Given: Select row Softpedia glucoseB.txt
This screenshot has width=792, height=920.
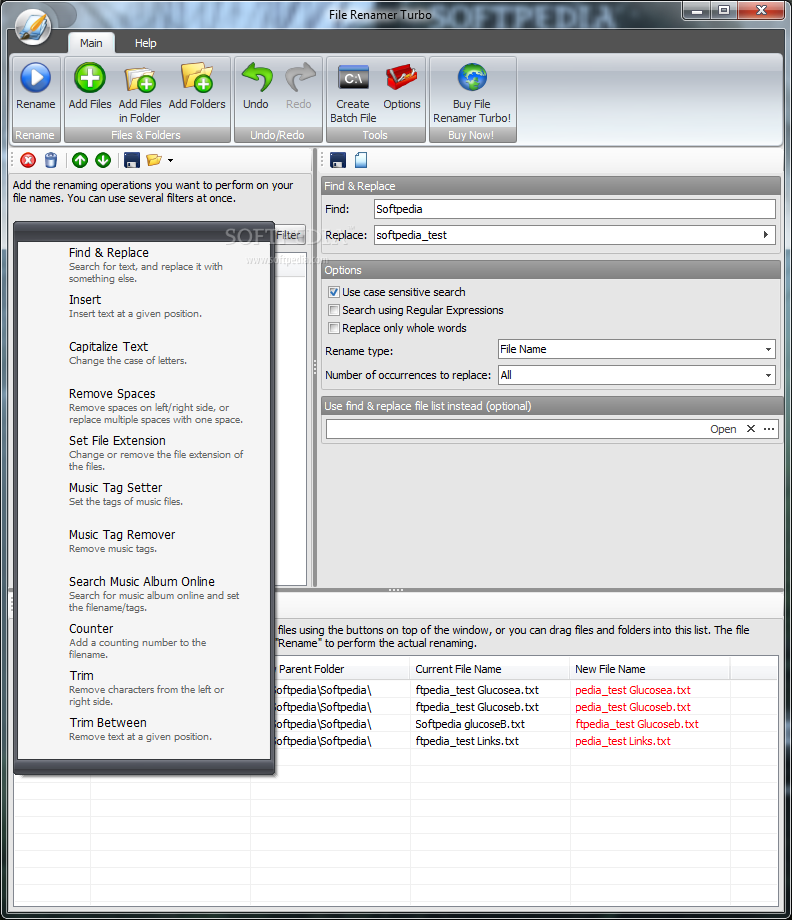Looking at the screenshot, I should pyautogui.click(x=470, y=724).
